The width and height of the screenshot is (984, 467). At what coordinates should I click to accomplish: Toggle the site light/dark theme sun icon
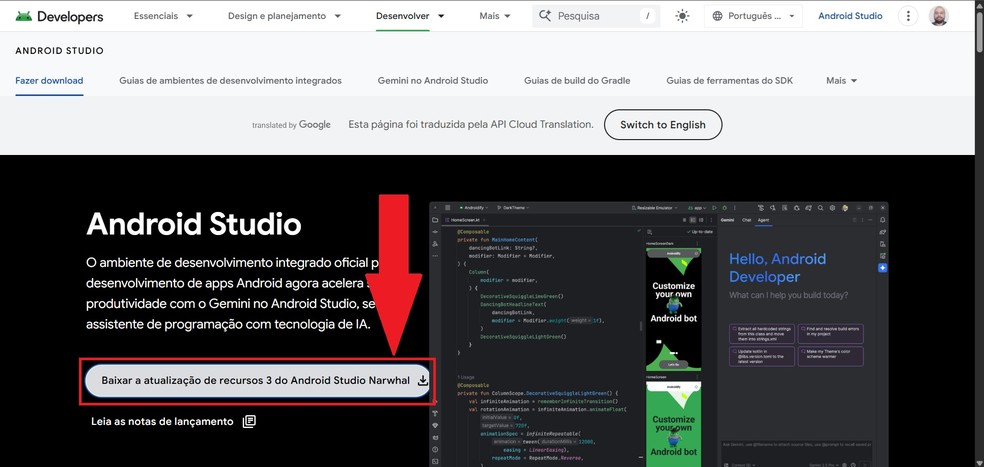pos(682,16)
